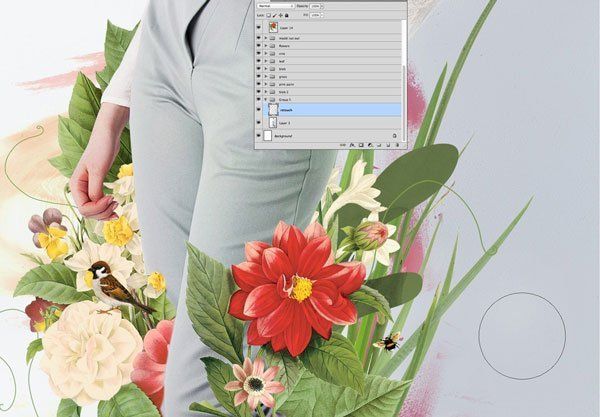Expand the grass group
The image size is (600, 417).
266,77
